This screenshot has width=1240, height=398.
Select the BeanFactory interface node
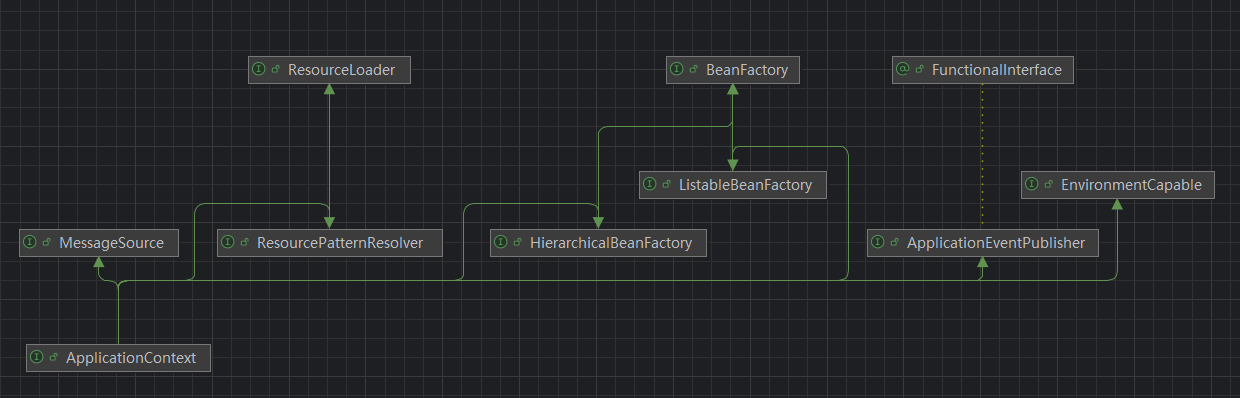point(733,70)
